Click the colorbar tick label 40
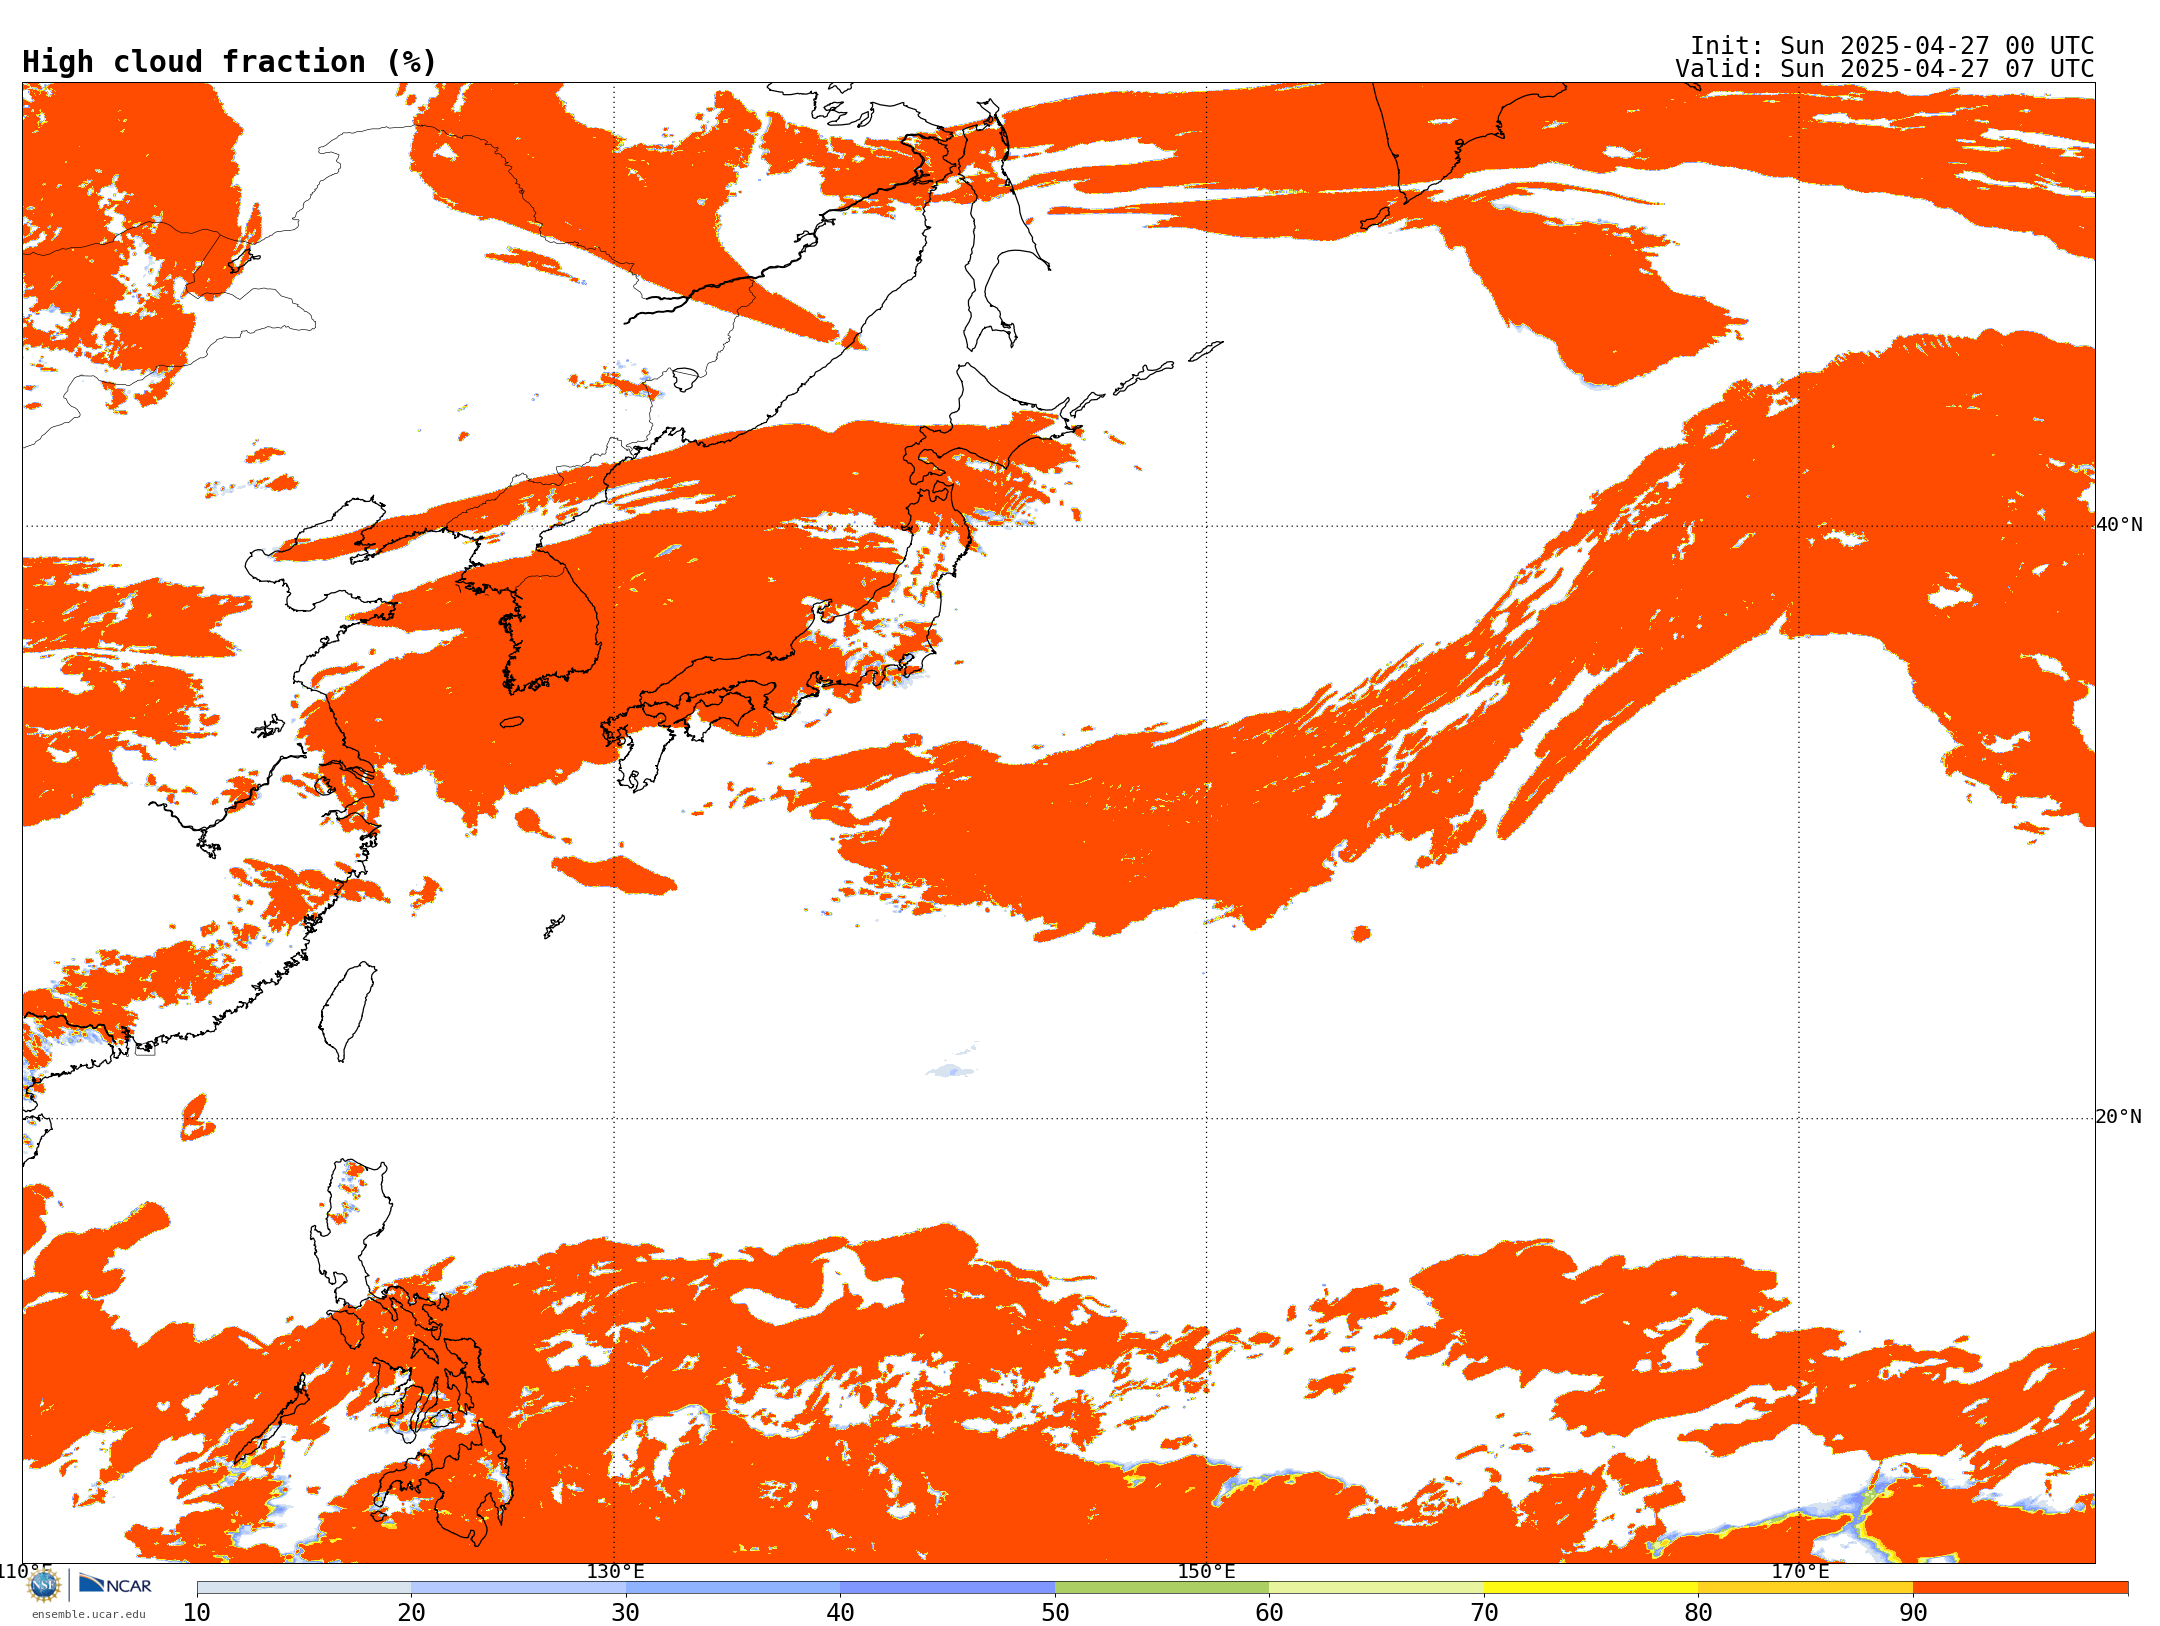The width and height of the screenshot is (2160, 1626). pos(840,1613)
